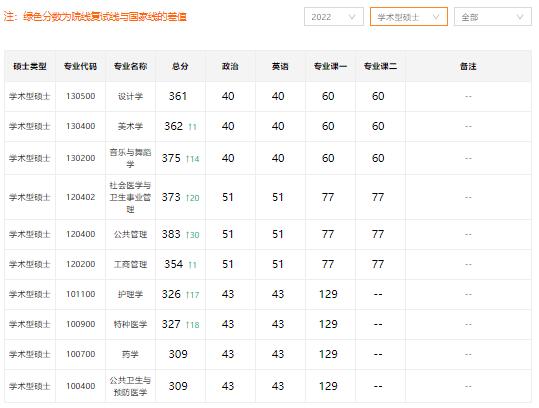The height and width of the screenshot is (408, 539).
Task: Click major code 101100 for 护理学
Action: (80, 294)
